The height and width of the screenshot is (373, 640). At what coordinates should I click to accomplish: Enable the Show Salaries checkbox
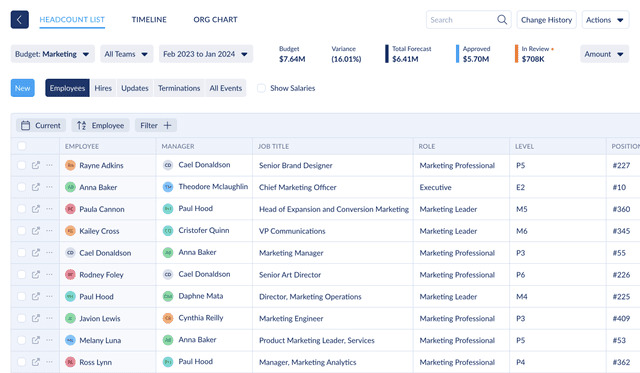coord(261,88)
